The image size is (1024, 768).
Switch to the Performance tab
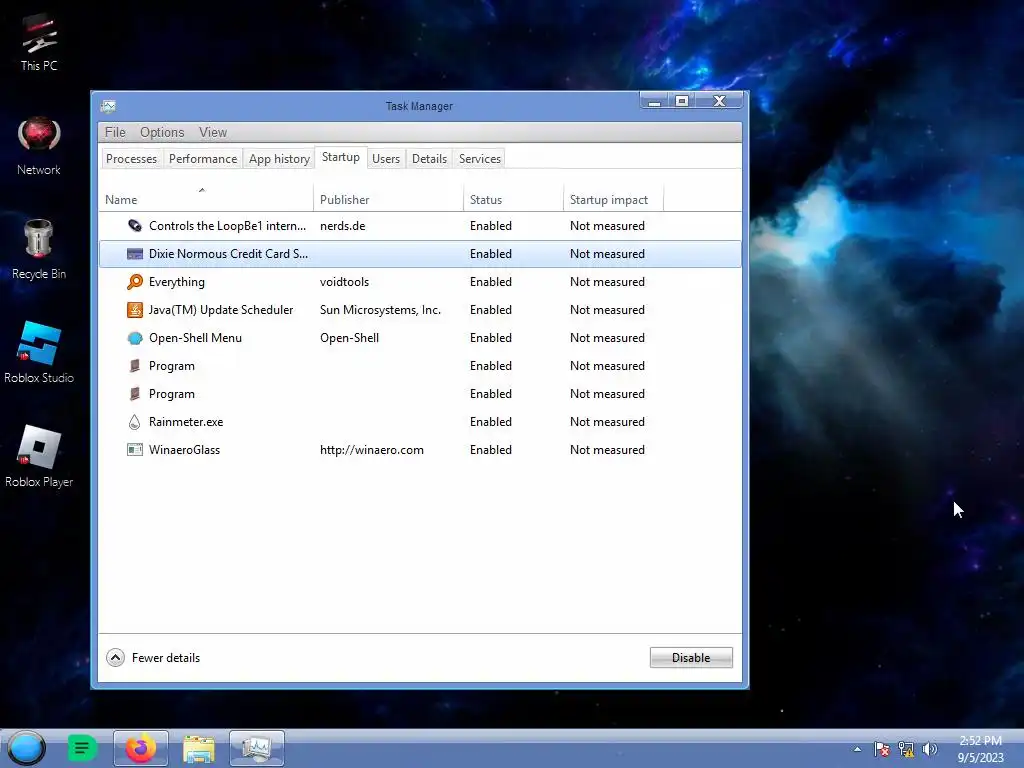(x=202, y=159)
